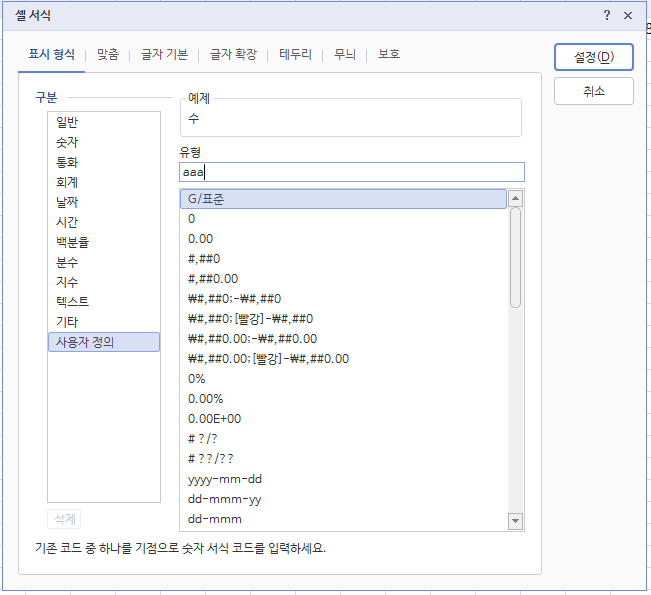Select the dd-mmm format code
The width and height of the screenshot is (651, 595).
point(343,519)
